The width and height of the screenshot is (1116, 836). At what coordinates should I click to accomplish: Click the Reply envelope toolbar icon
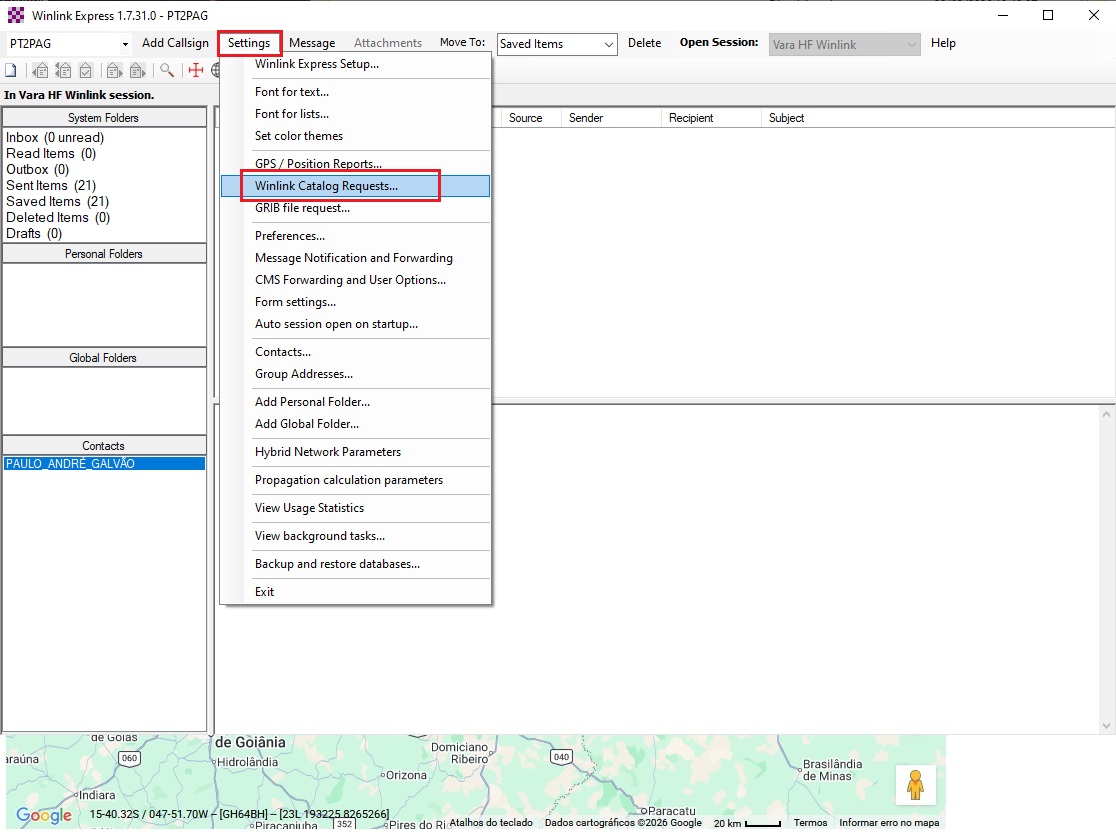40,70
